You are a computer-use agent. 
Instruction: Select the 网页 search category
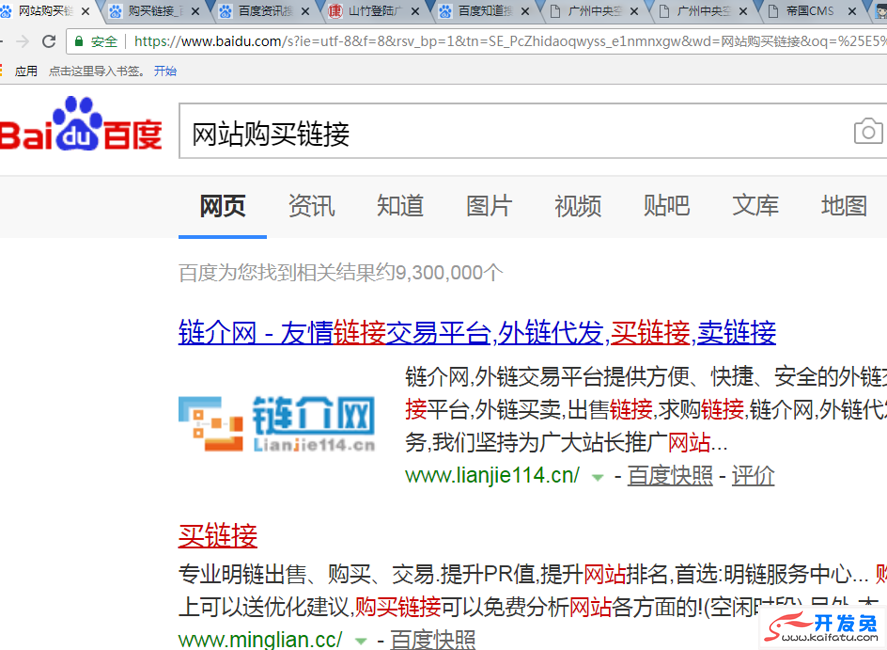[x=222, y=206]
